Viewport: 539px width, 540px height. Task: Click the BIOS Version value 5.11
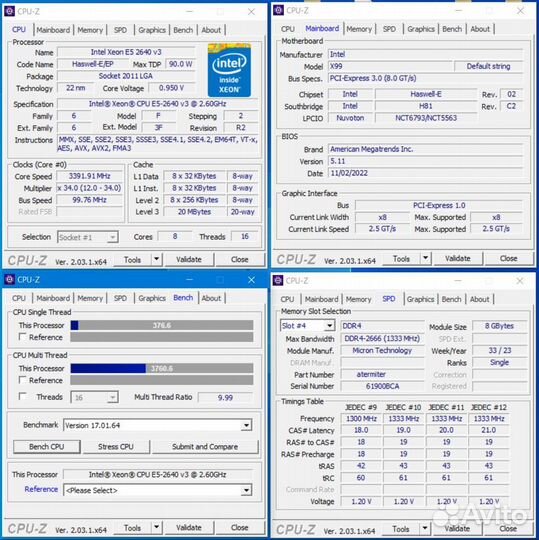pos(425,161)
